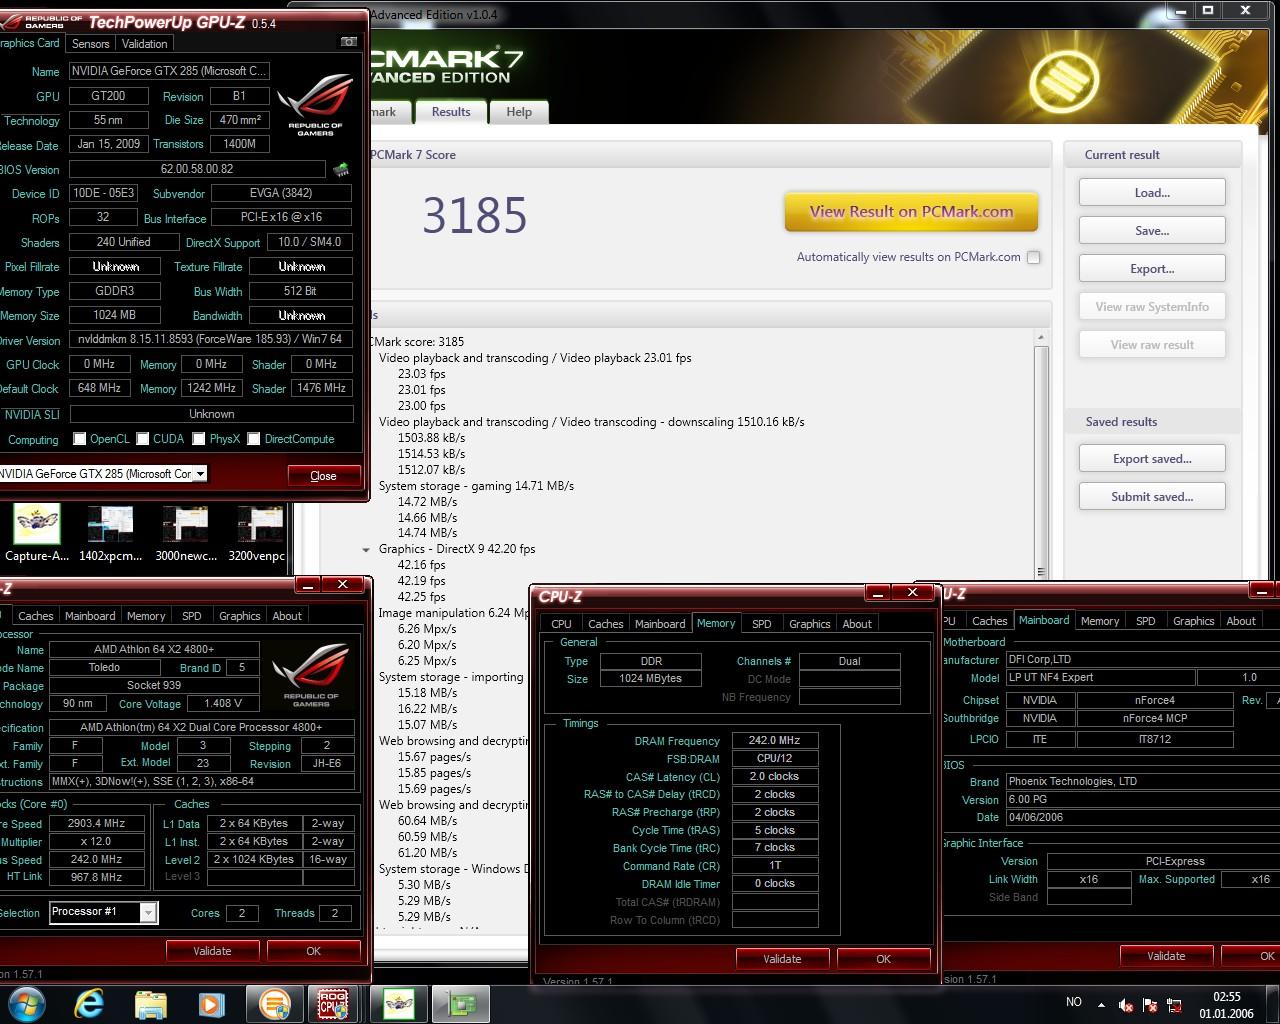Screen dimensions: 1280x1024
Task: Click the GPU-Z screenshot camera icon
Action: [348, 42]
